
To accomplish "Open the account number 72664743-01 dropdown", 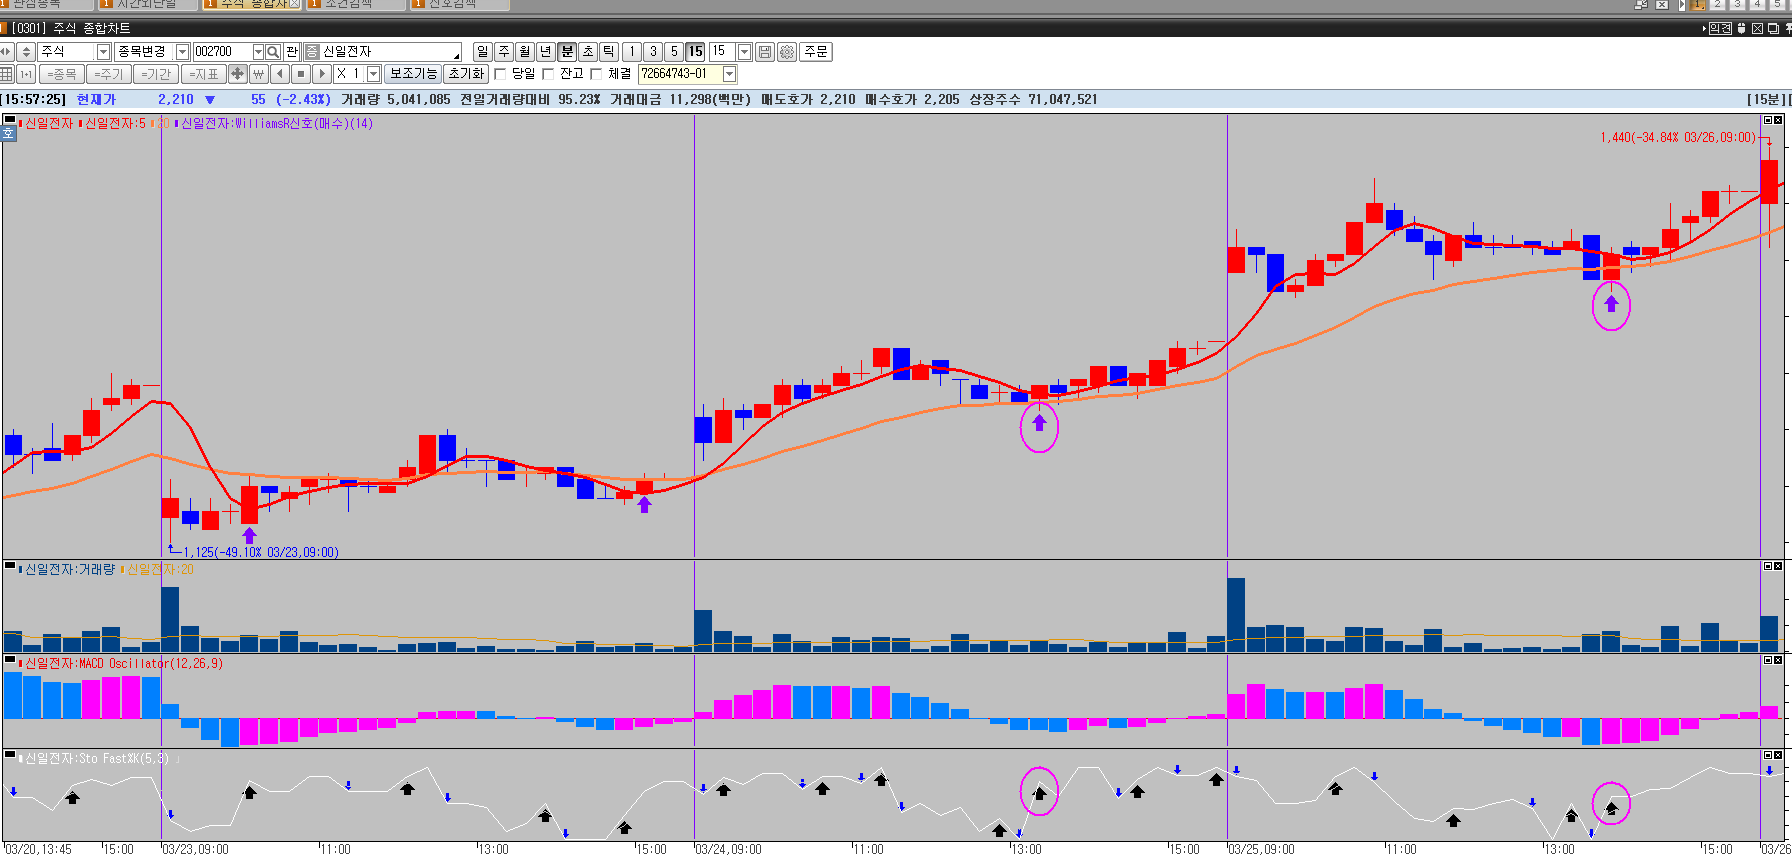I will click(x=730, y=74).
